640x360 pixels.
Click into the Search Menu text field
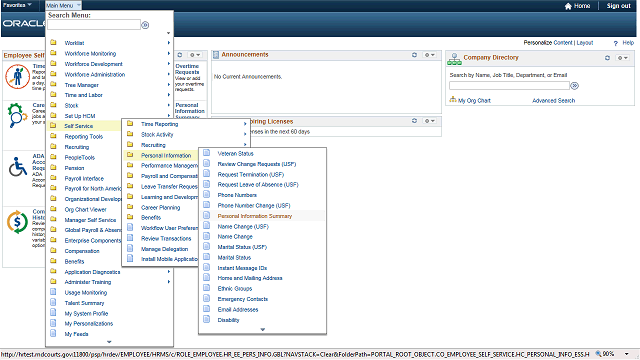click(94, 25)
